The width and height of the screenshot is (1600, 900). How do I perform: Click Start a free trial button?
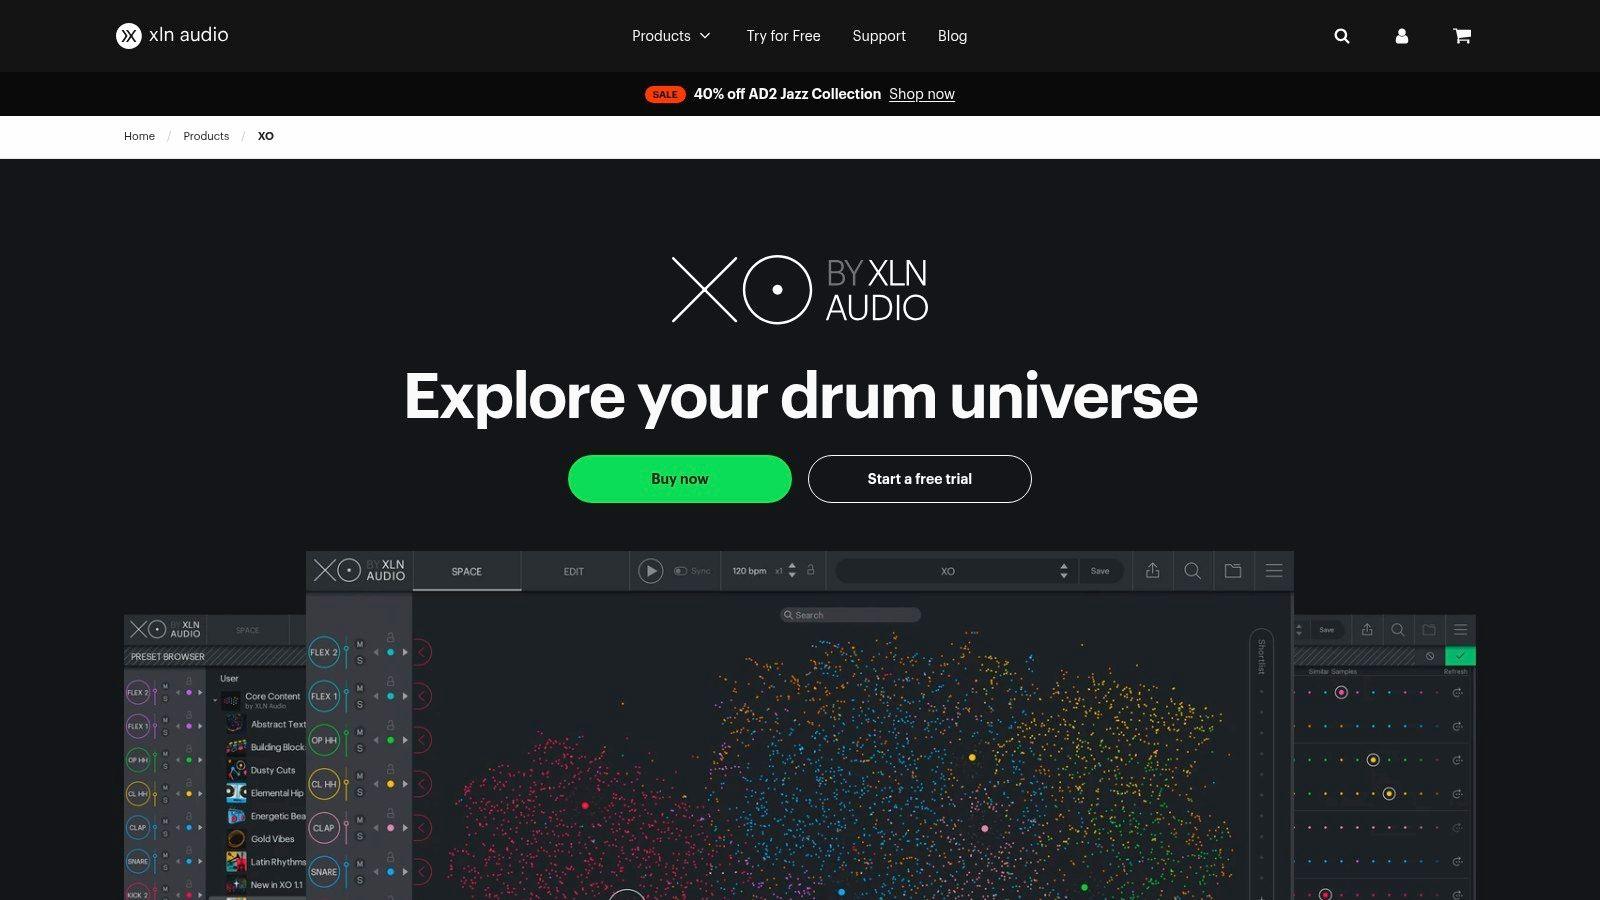click(x=920, y=479)
